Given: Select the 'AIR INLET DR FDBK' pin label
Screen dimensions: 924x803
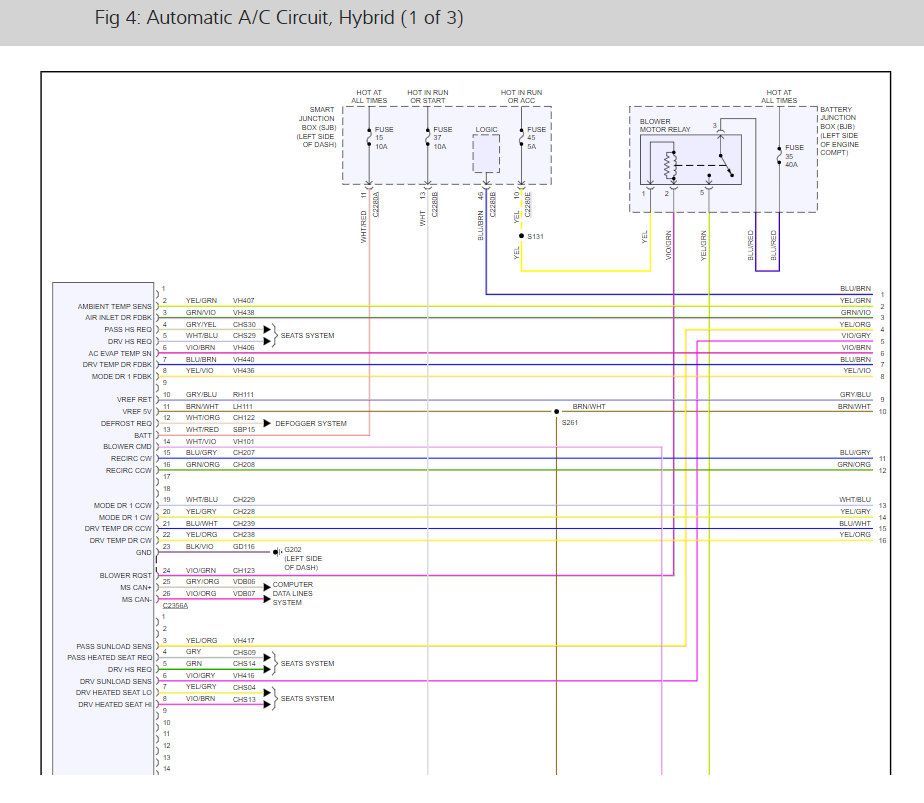Looking at the screenshot, I should click(118, 318).
